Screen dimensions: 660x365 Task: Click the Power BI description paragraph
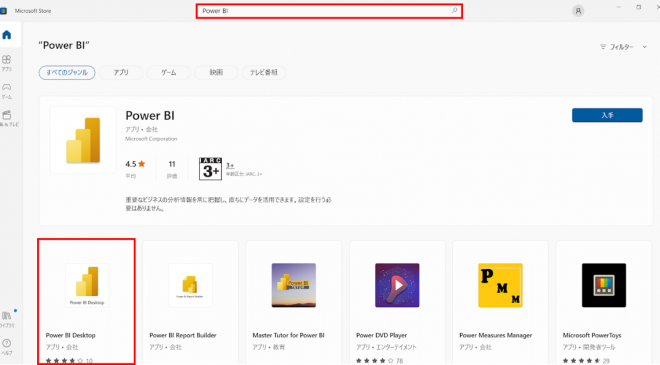229,204
